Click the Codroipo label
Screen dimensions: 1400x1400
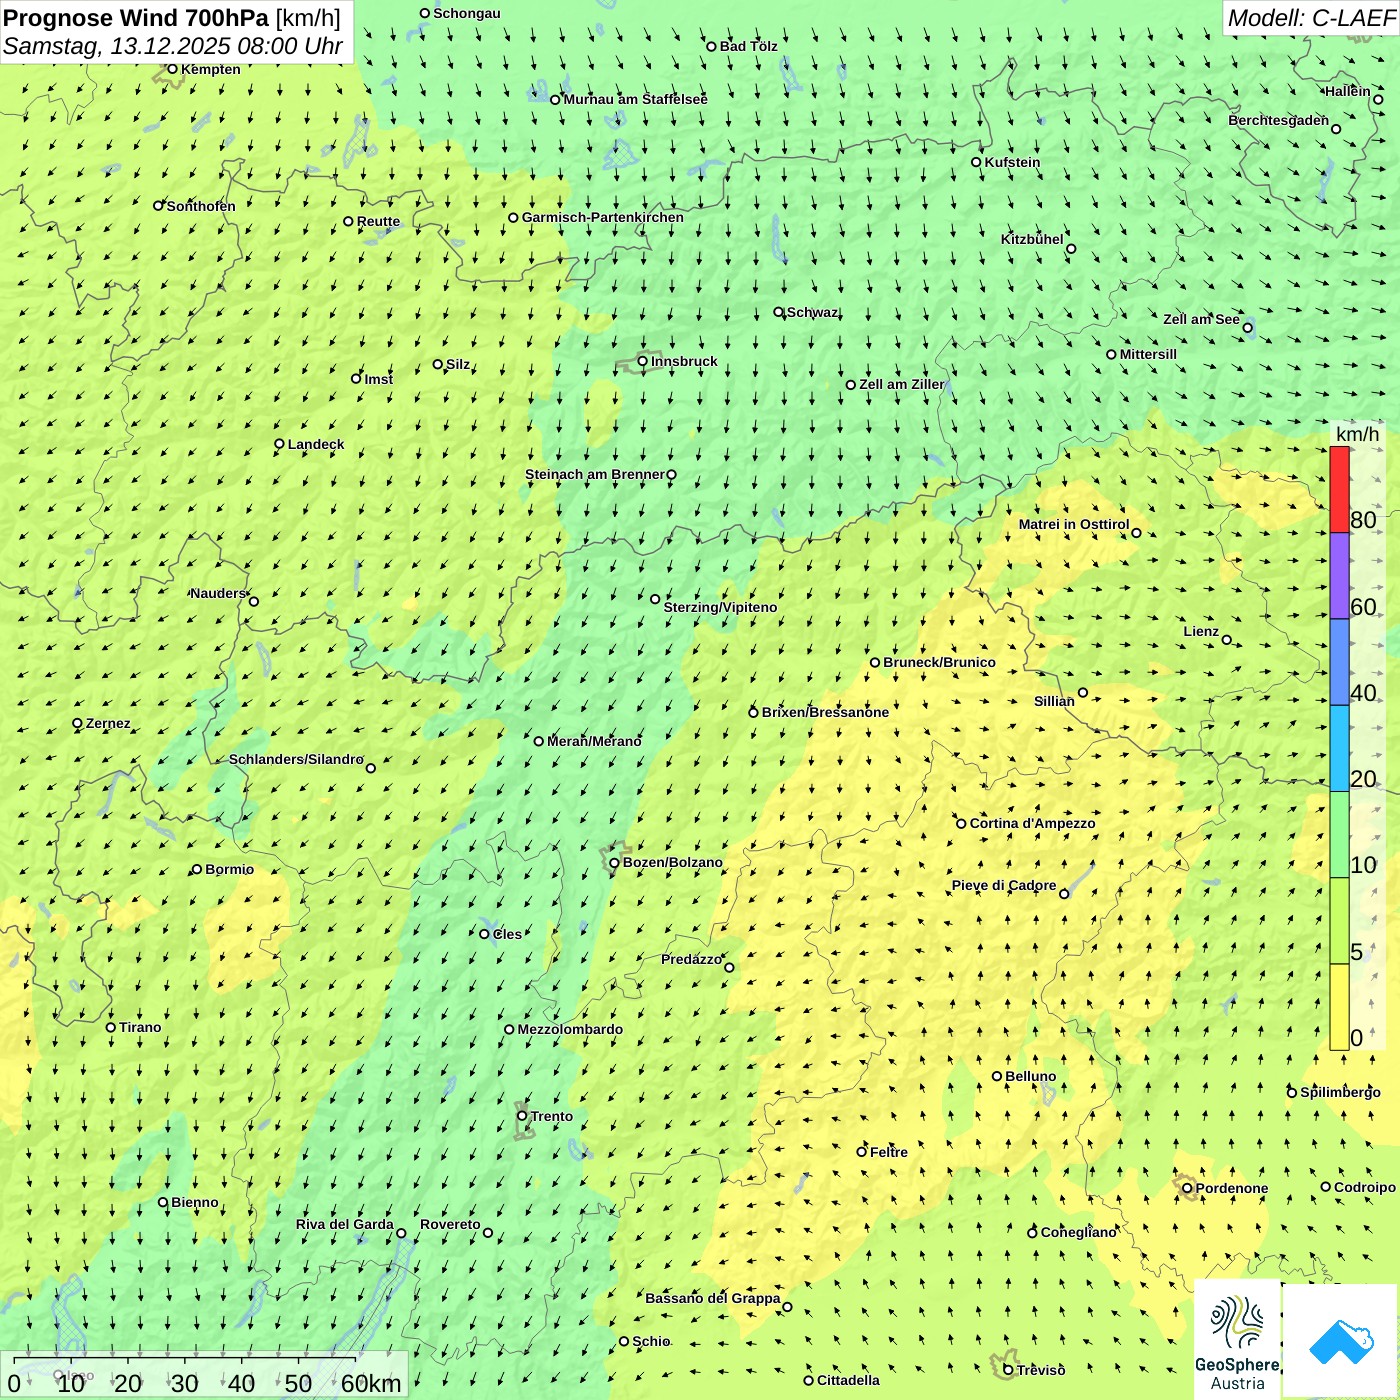[1365, 1187]
